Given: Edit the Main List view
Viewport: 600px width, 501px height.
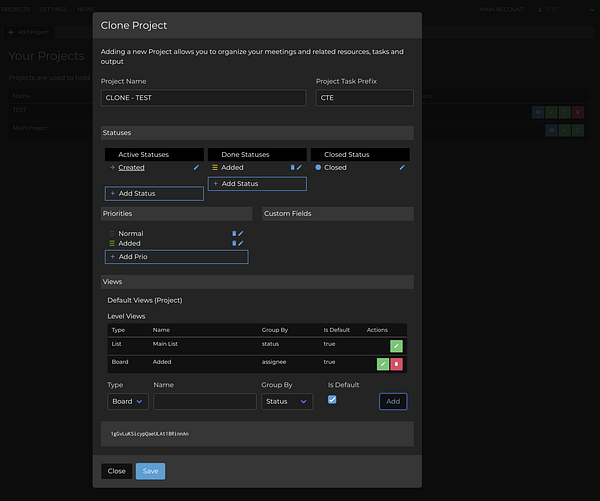Looking at the screenshot, I should pyautogui.click(x=397, y=345).
